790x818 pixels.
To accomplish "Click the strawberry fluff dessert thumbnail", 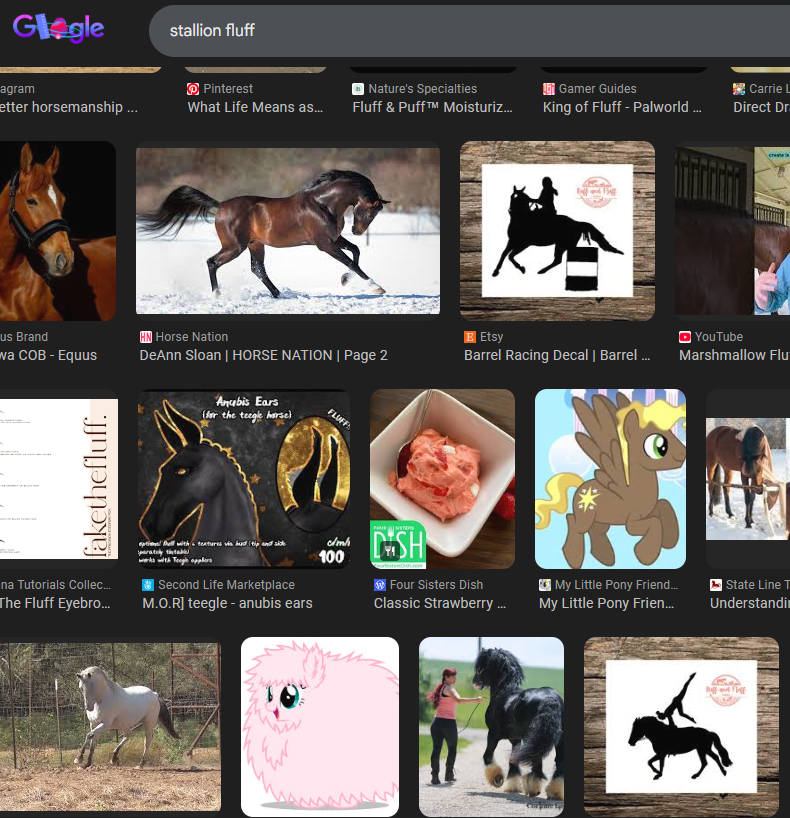I will coord(442,479).
